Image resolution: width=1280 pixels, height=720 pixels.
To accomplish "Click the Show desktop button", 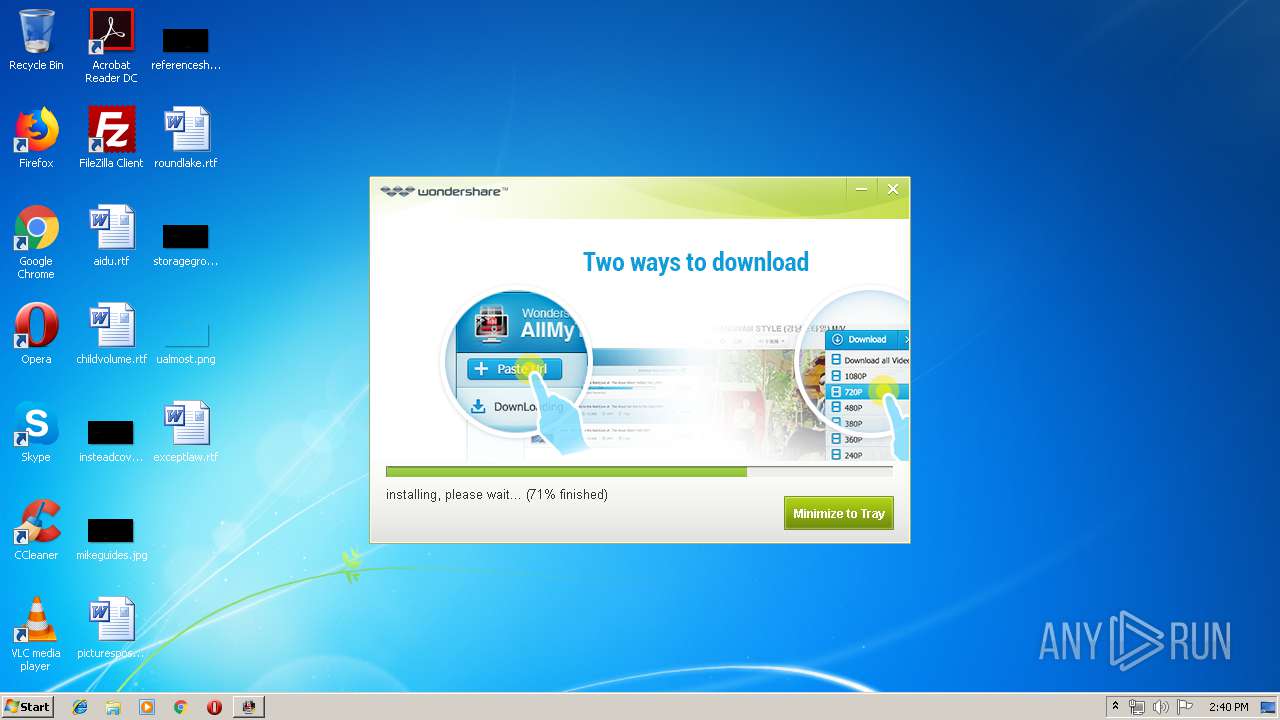I will pos(1270,707).
